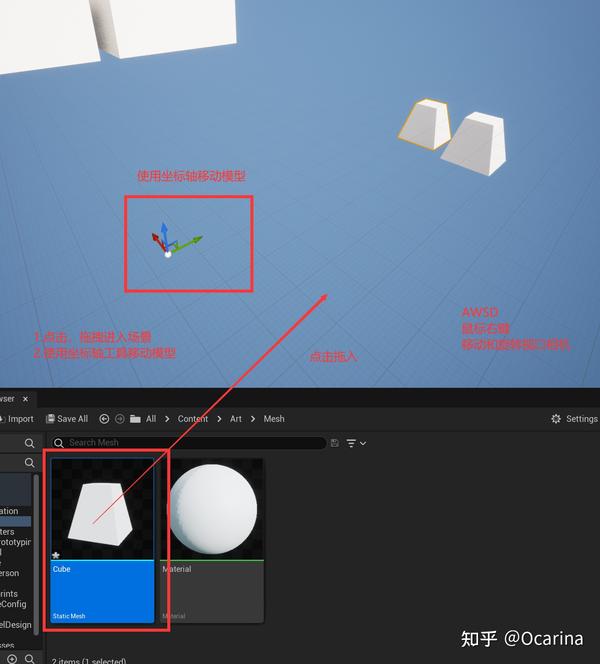Viewport: 600px width, 664px height.
Task: Select Art in the breadcrumb path
Action: 235,419
